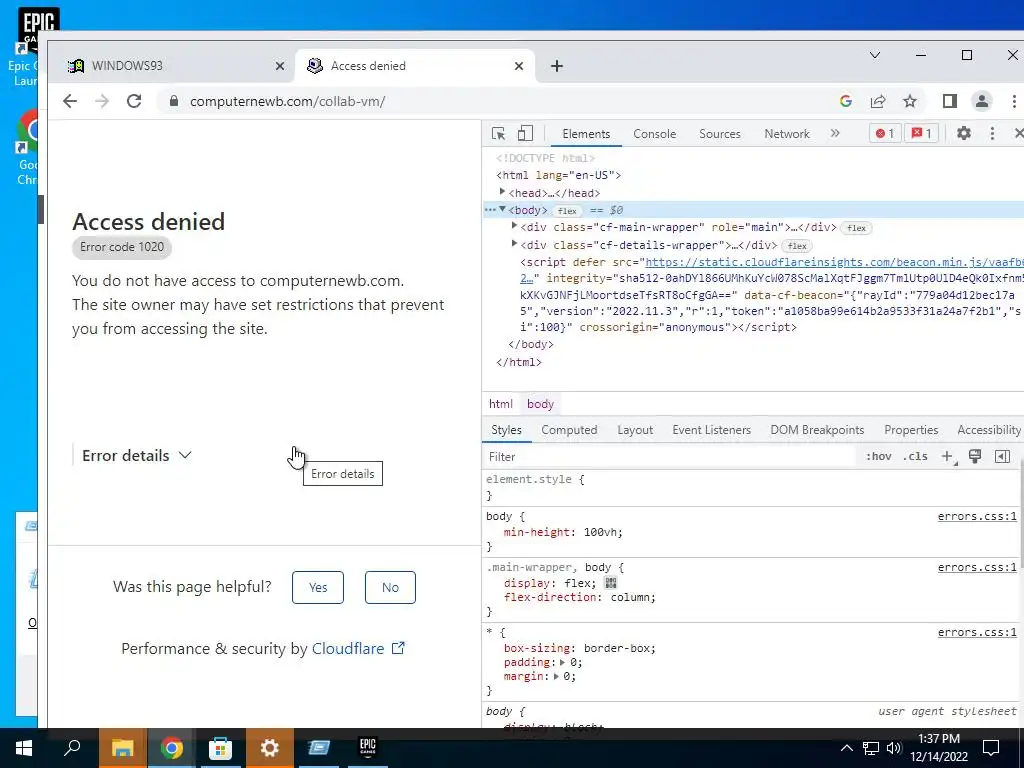
Task: Open Epic Games from the taskbar
Action: (x=368, y=748)
